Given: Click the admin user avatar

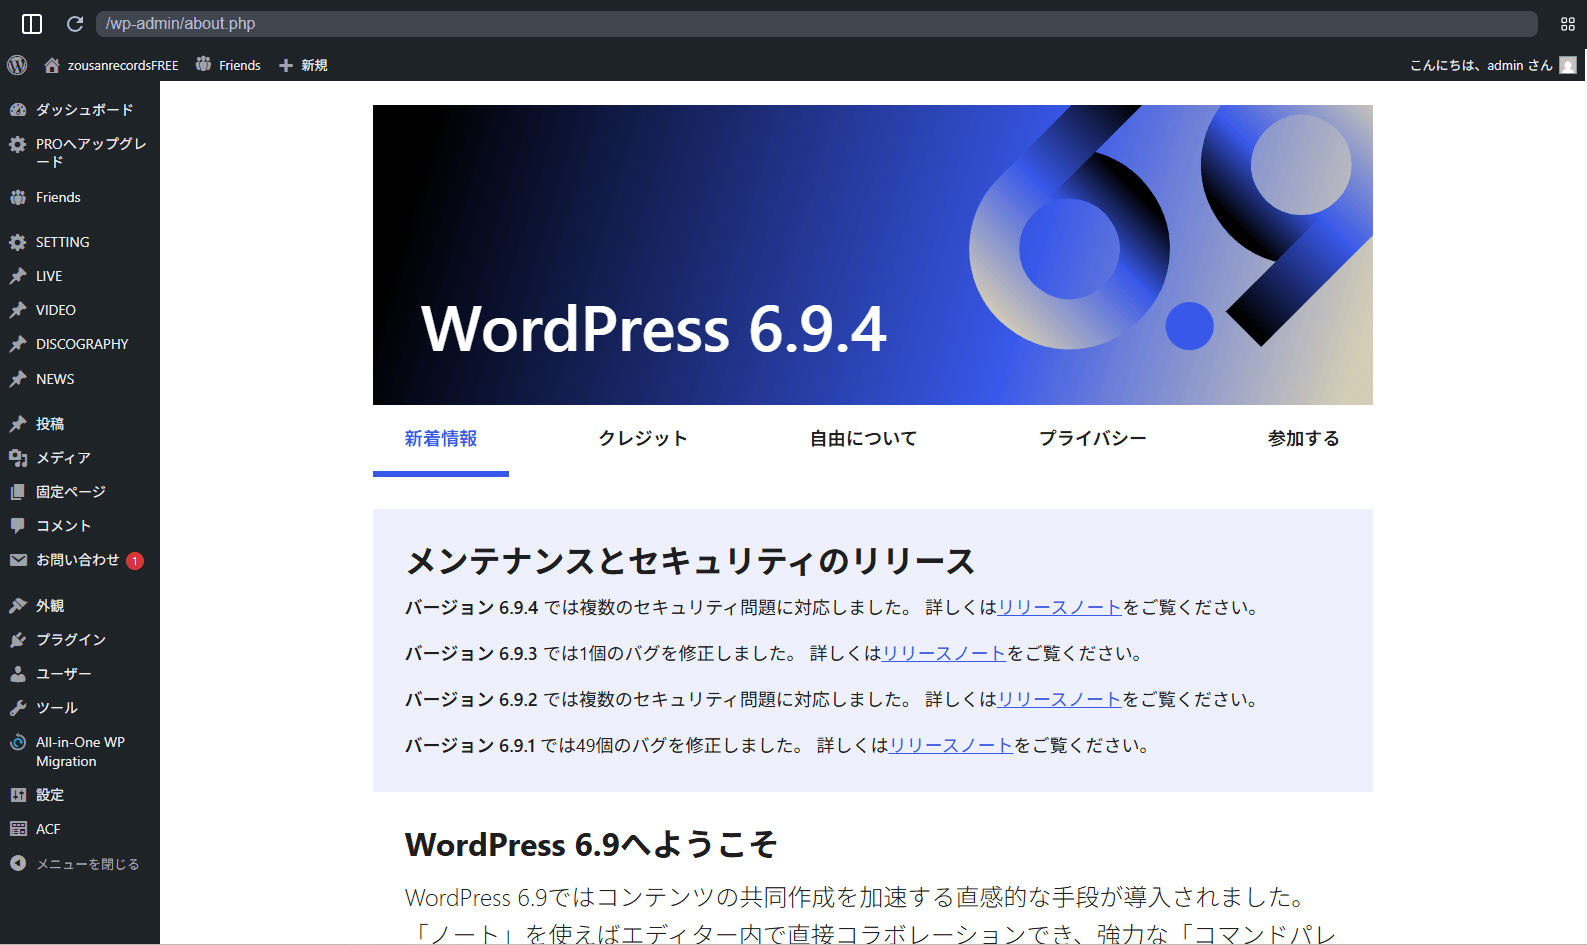Looking at the screenshot, I should 1568,65.
